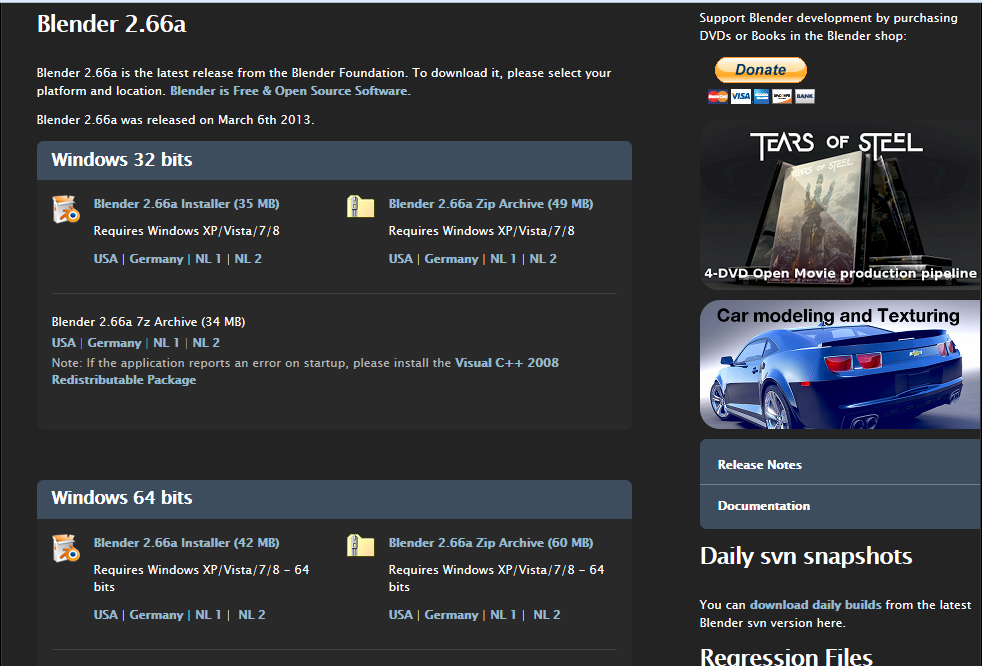Choose USA mirror for 64-bit zip archive
The image size is (982, 666).
(401, 615)
